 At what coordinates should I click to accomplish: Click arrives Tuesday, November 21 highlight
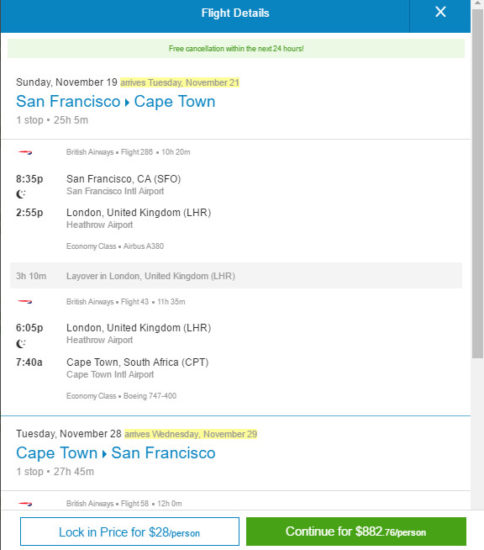click(x=180, y=83)
